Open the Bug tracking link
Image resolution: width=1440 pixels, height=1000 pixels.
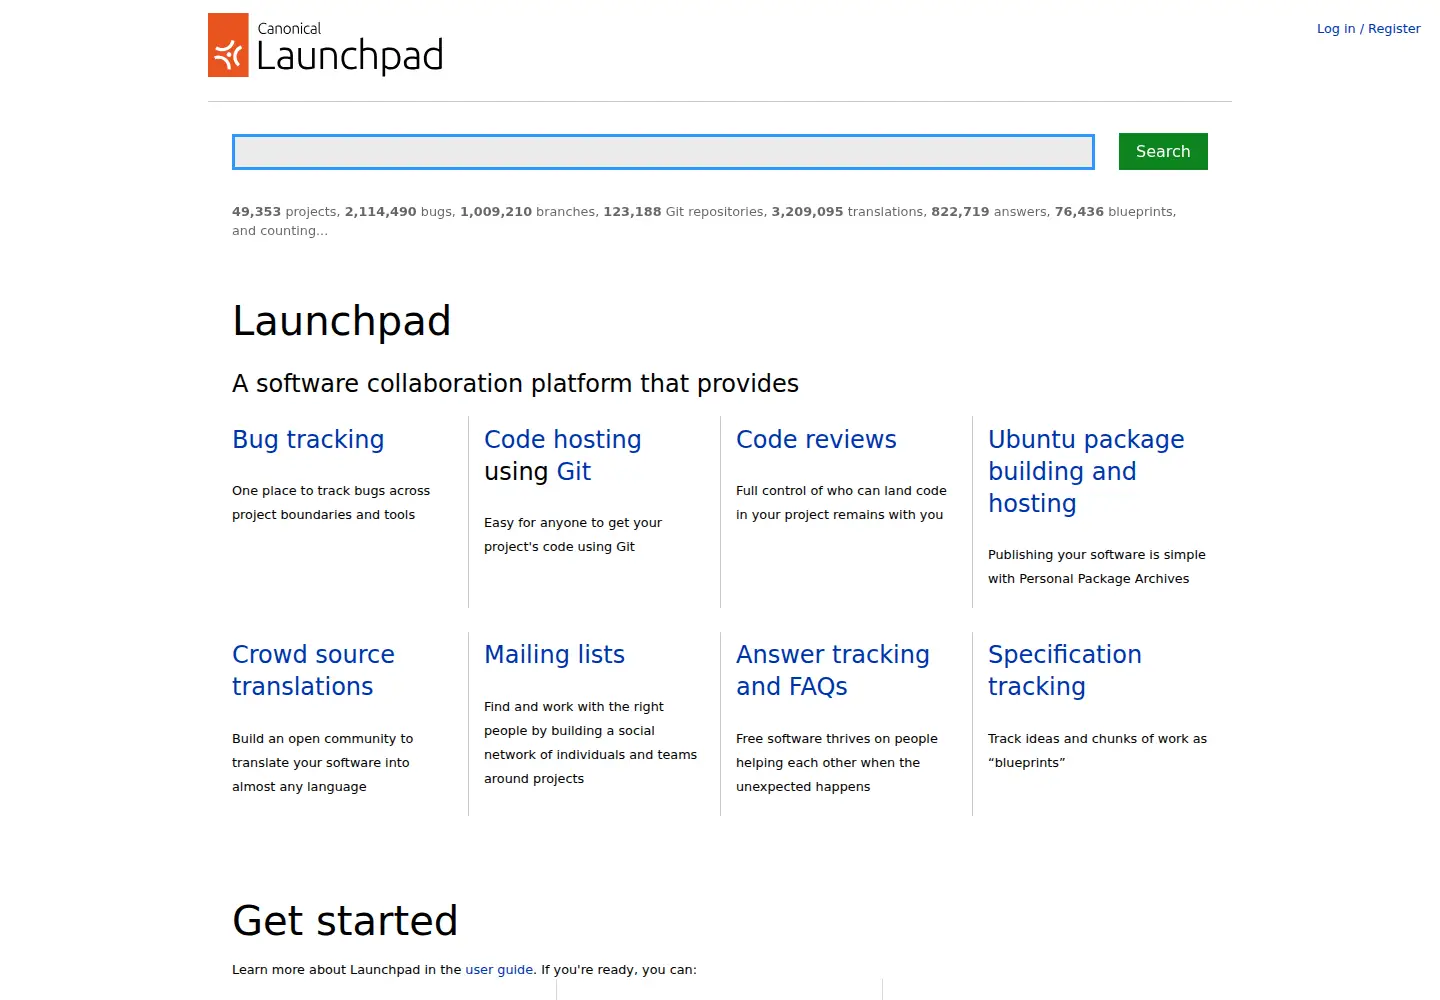point(308,440)
